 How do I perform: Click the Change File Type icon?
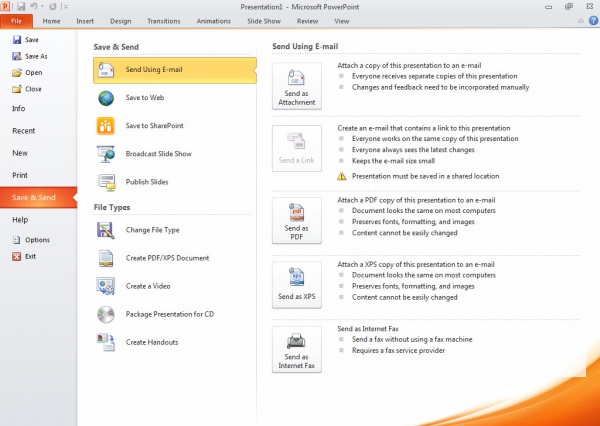coord(106,230)
